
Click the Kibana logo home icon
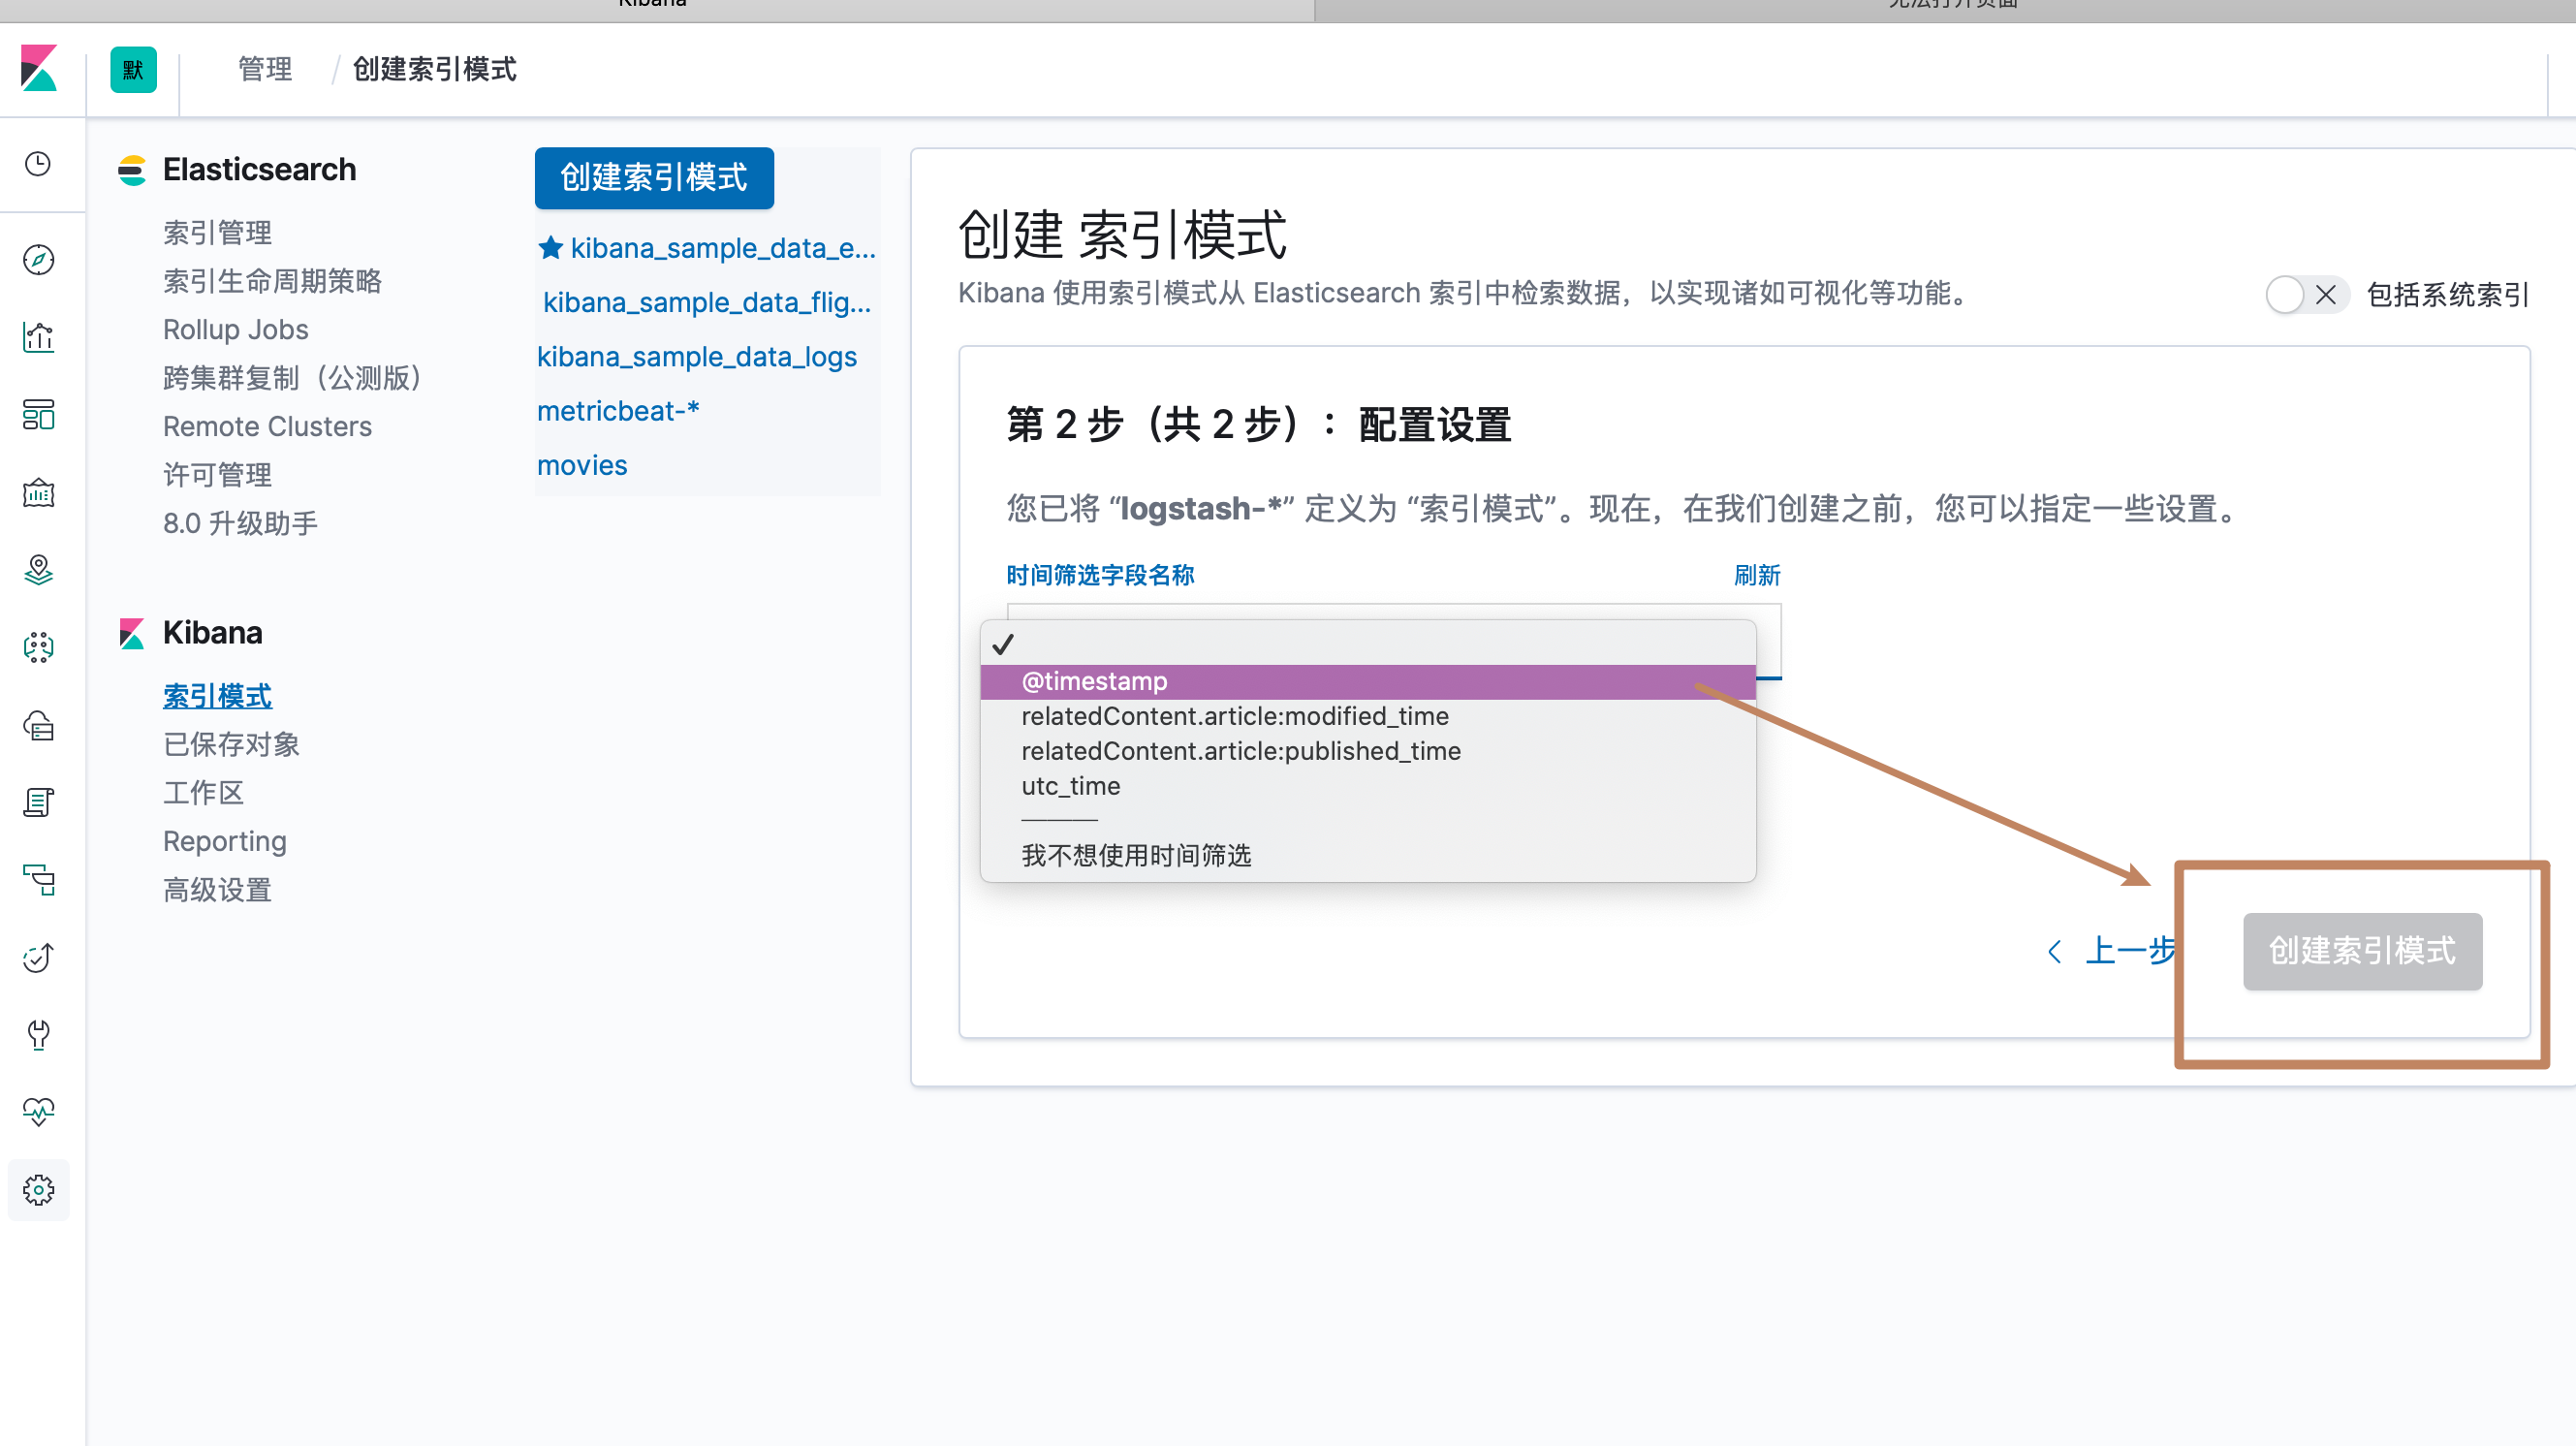(39, 69)
